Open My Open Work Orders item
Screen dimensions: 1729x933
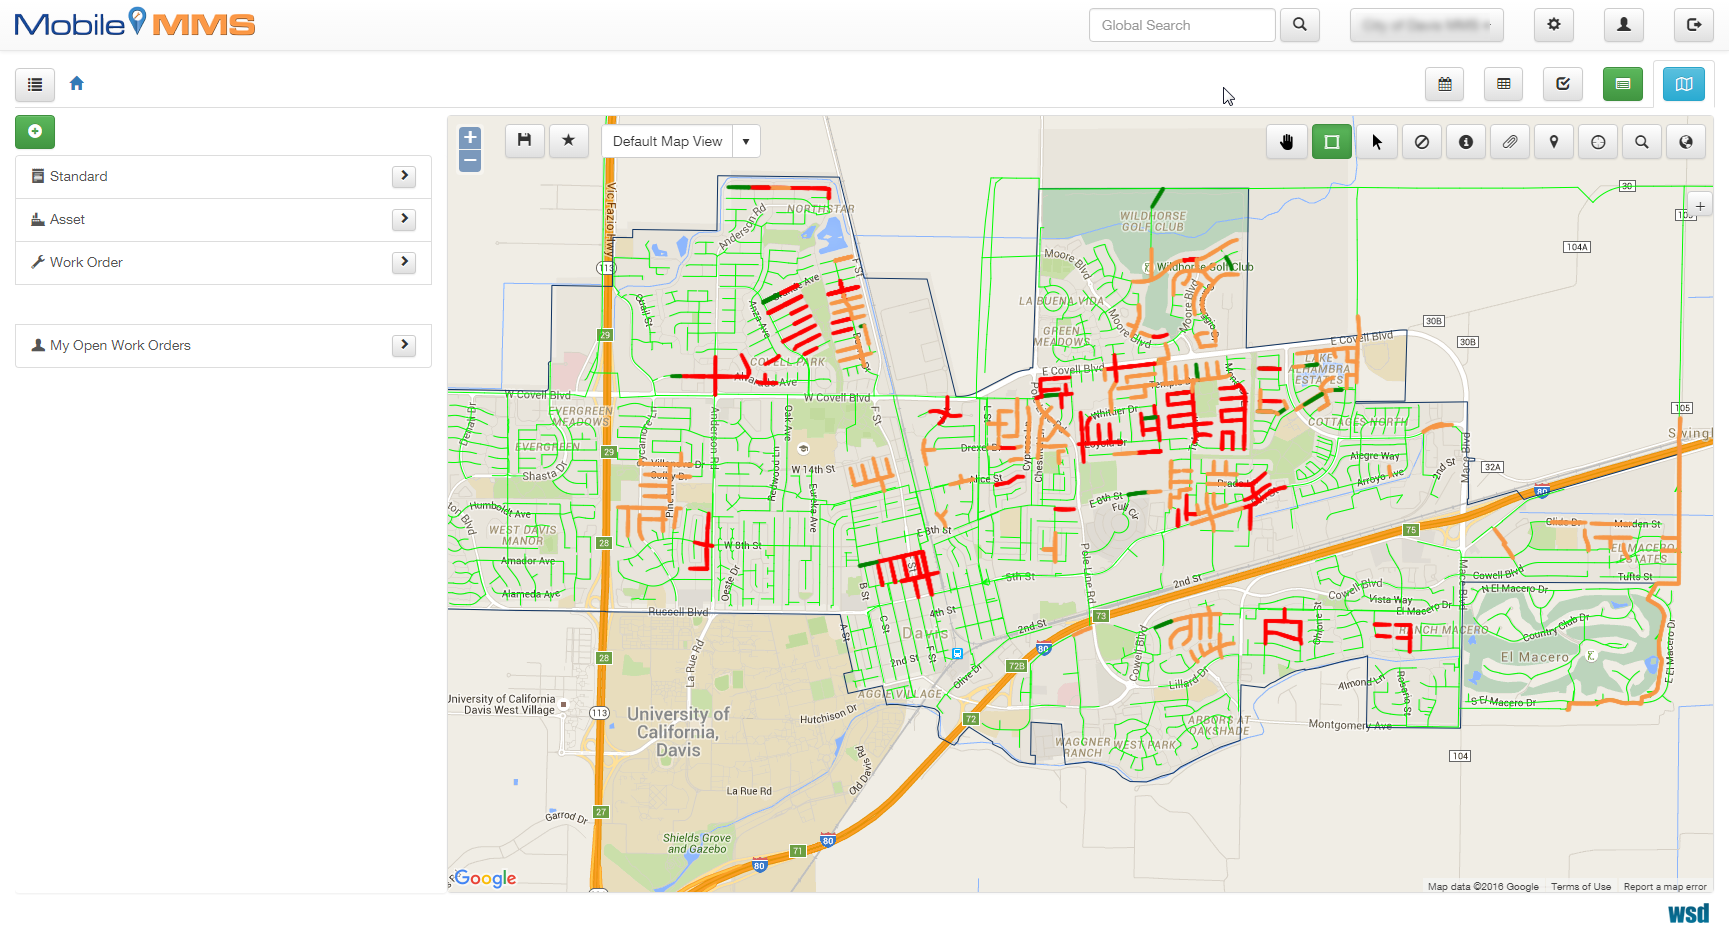click(223, 346)
